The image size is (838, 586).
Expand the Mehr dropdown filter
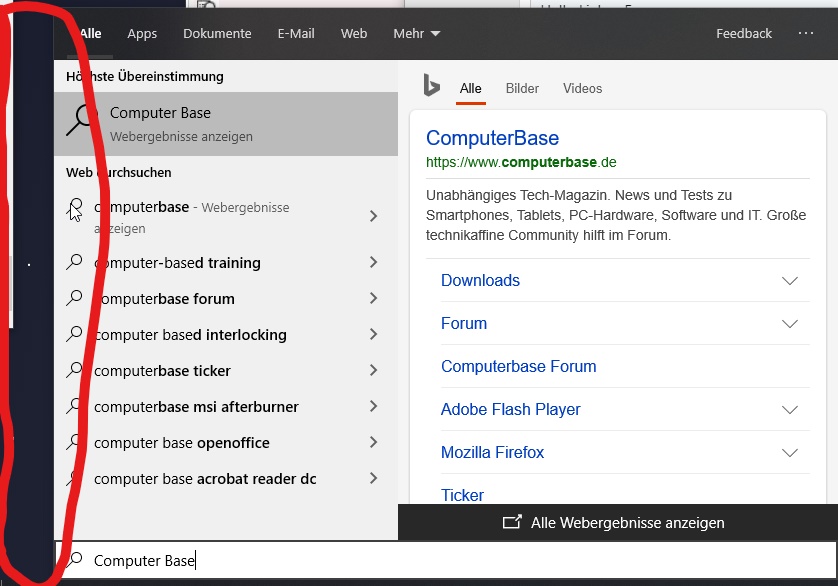[x=416, y=33]
